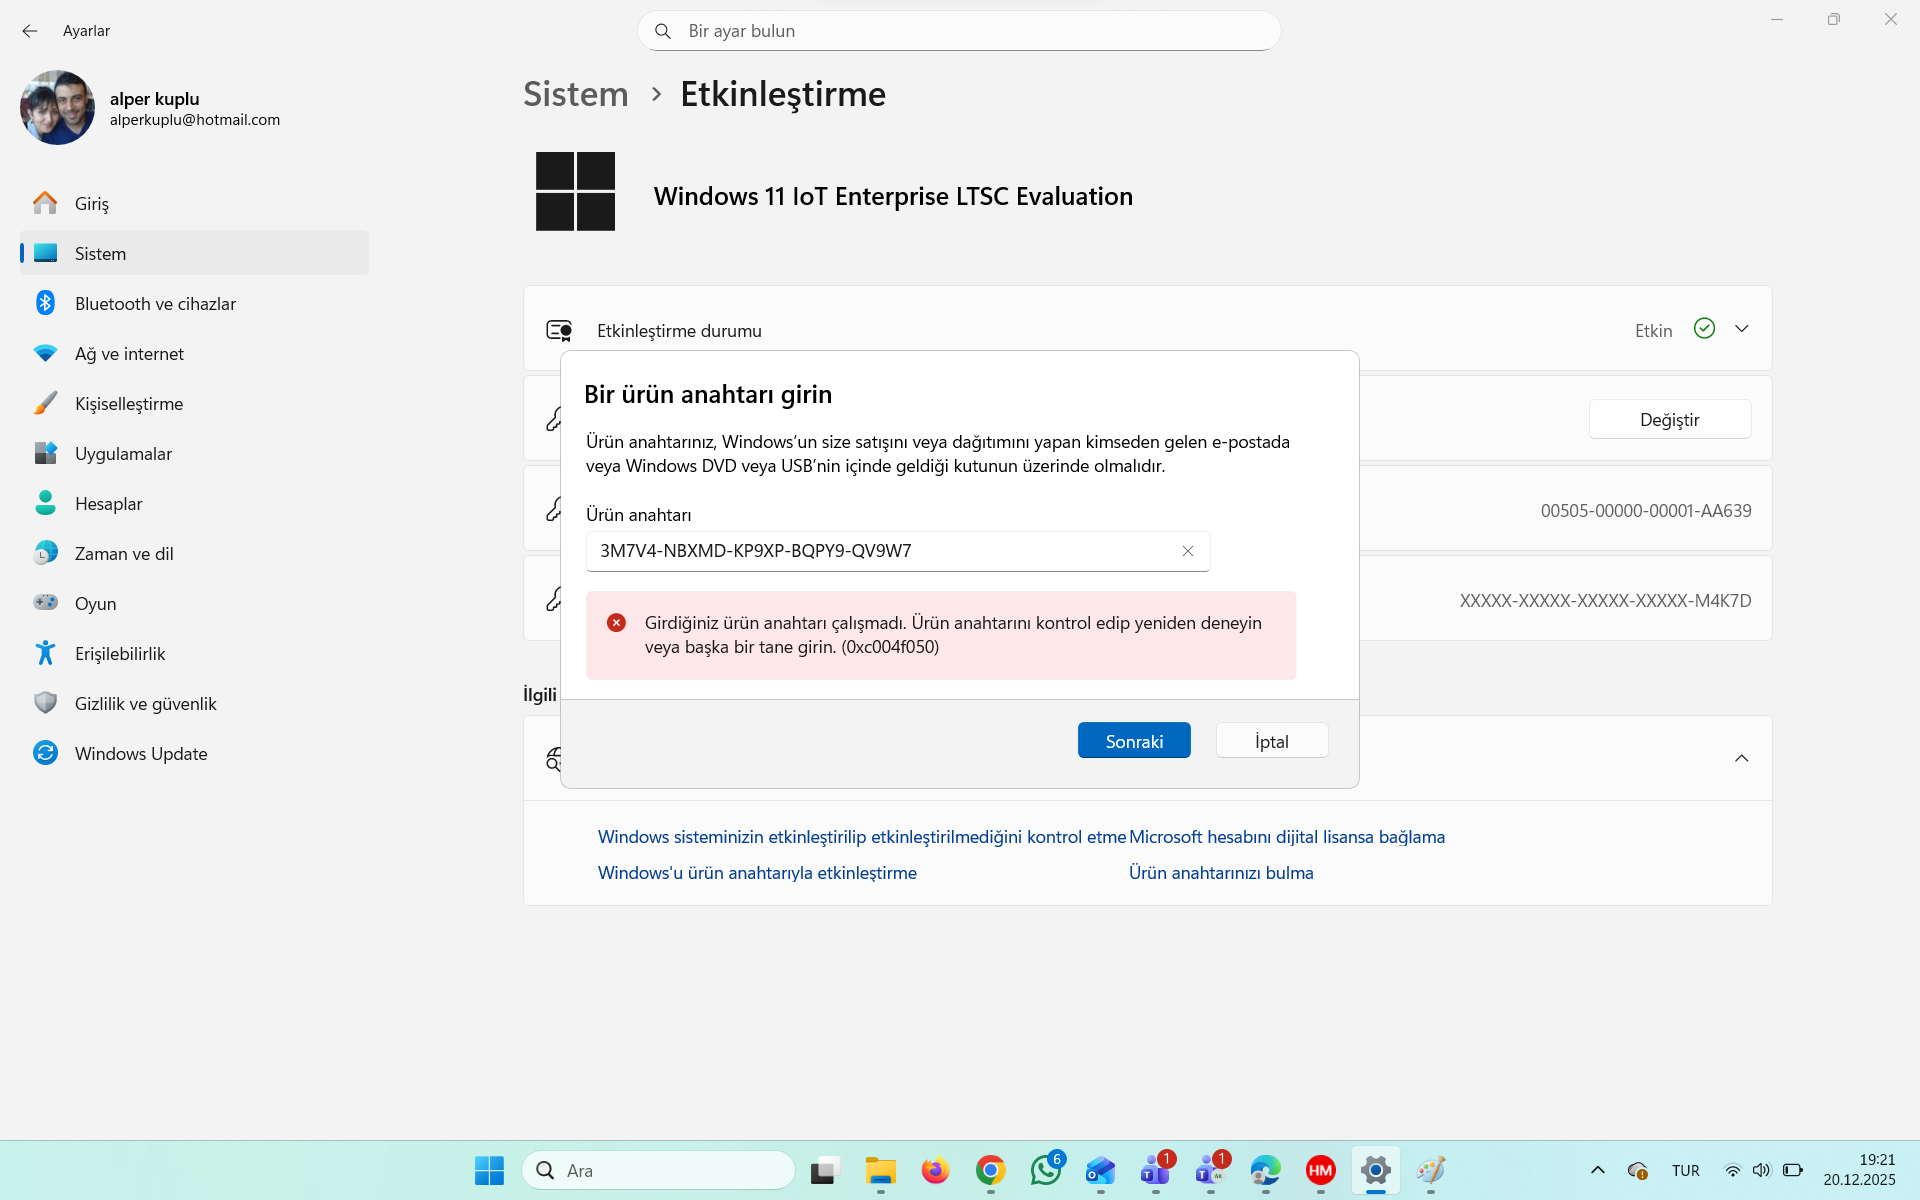Launch Google Chrome from the taskbar
Viewport: 1920px width, 1200px height.
pos(990,1170)
